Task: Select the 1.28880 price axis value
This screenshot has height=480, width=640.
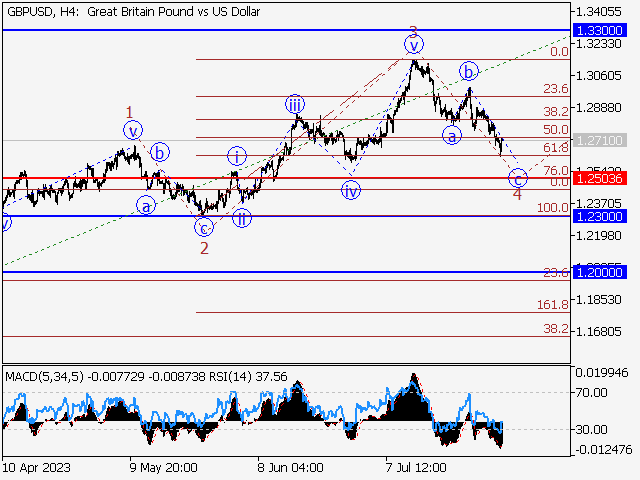Action: click(x=599, y=107)
